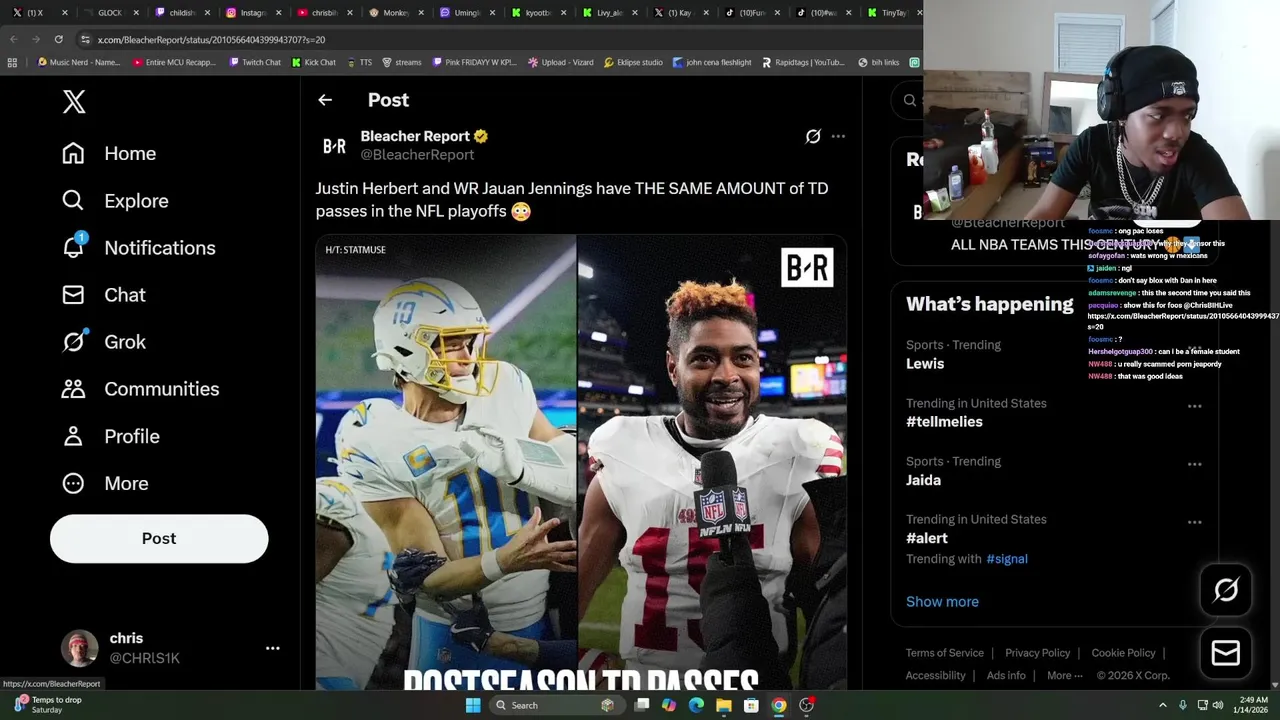
Task: Open the Profile page
Action: (110, 436)
